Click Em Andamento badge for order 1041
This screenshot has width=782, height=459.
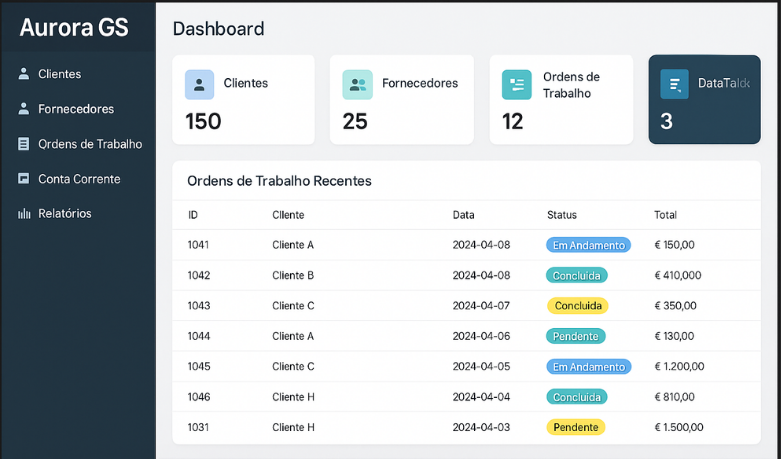click(x=588, y=245)
